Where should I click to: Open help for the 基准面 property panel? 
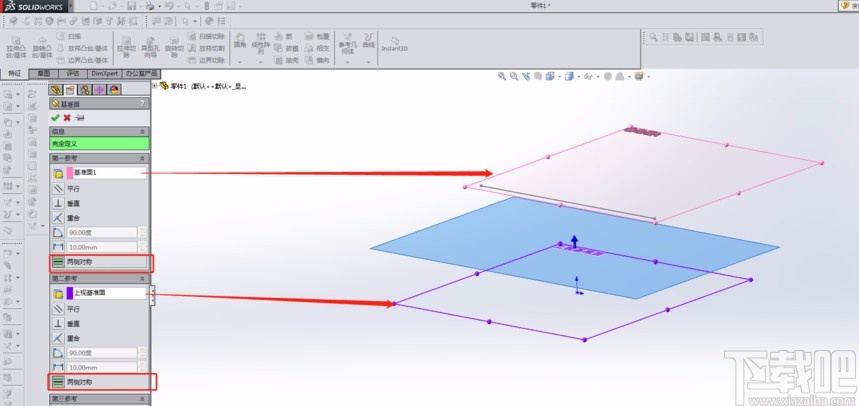(142, 104)
